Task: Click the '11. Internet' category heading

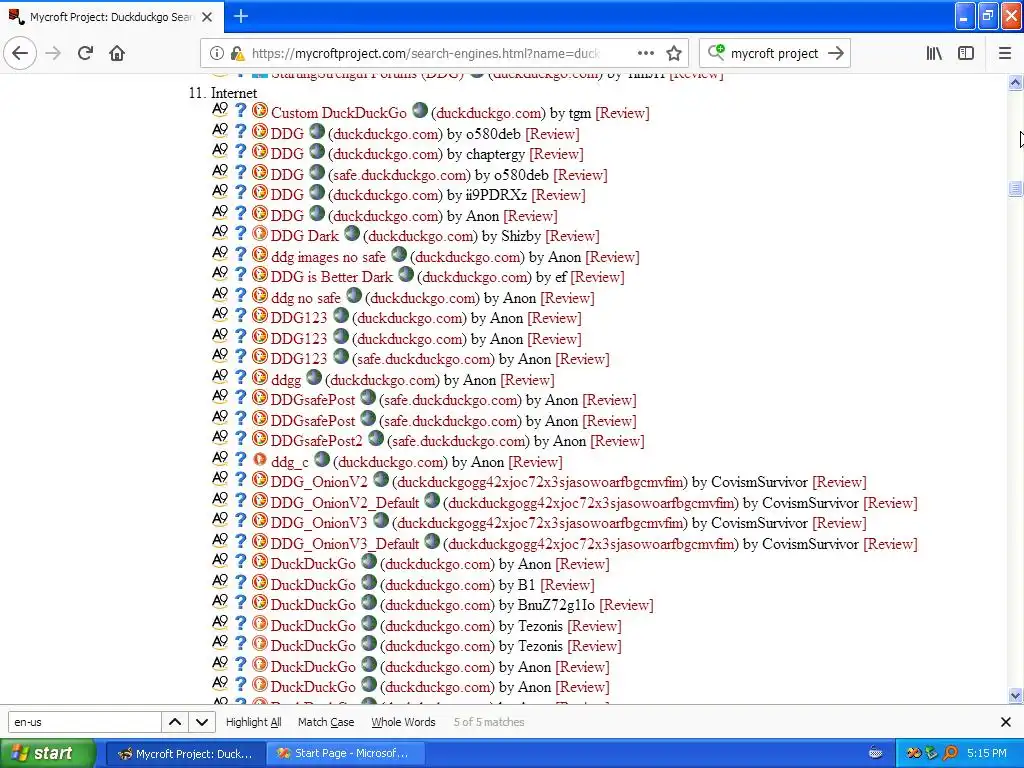Action: coord(223,93)
